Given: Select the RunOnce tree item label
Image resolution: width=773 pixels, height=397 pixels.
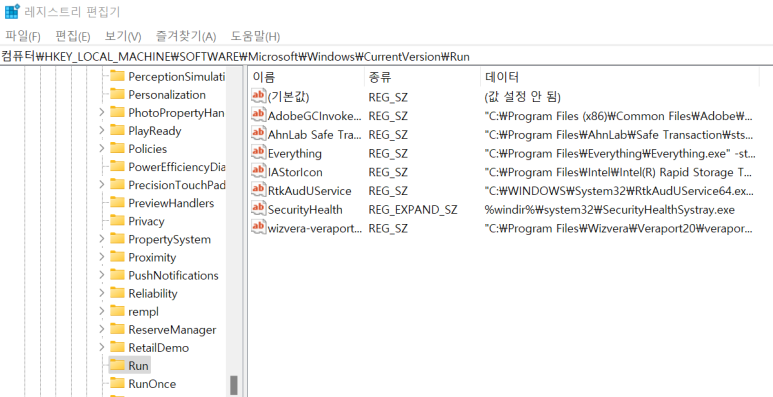Looking at the screenshot, I should 152,384.
